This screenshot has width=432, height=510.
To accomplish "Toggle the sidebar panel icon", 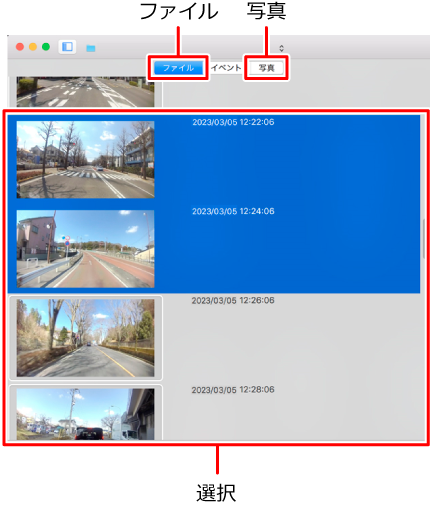I will (x=67, y=47).
